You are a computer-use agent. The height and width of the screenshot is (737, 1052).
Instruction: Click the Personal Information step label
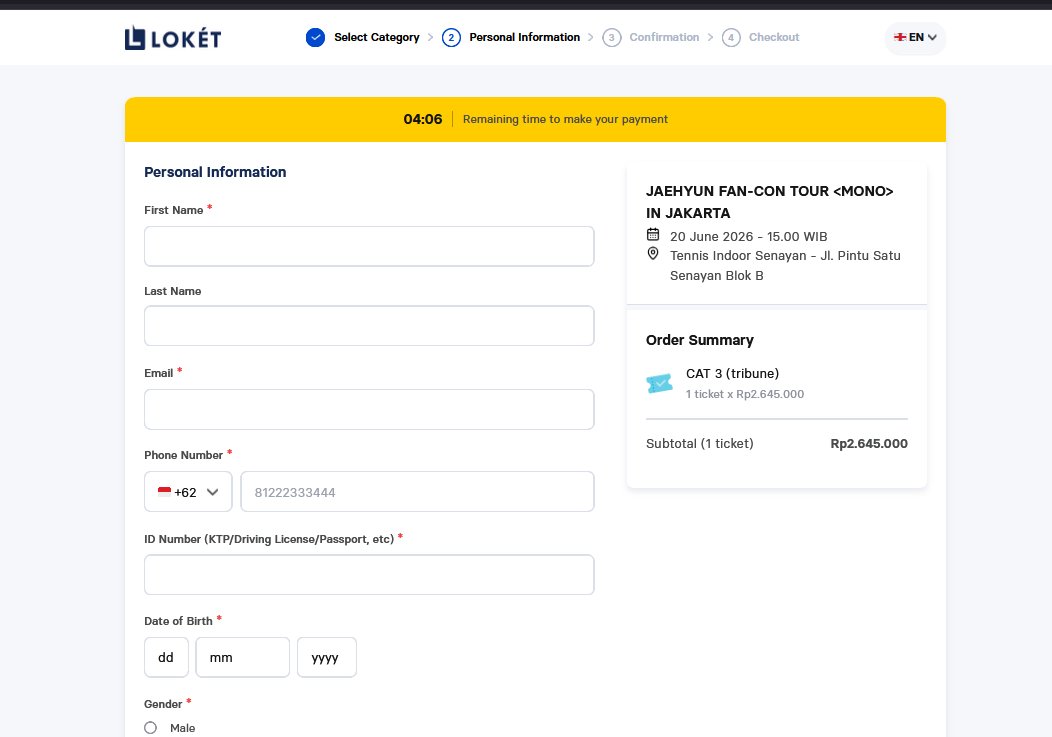tap(525, 38)
